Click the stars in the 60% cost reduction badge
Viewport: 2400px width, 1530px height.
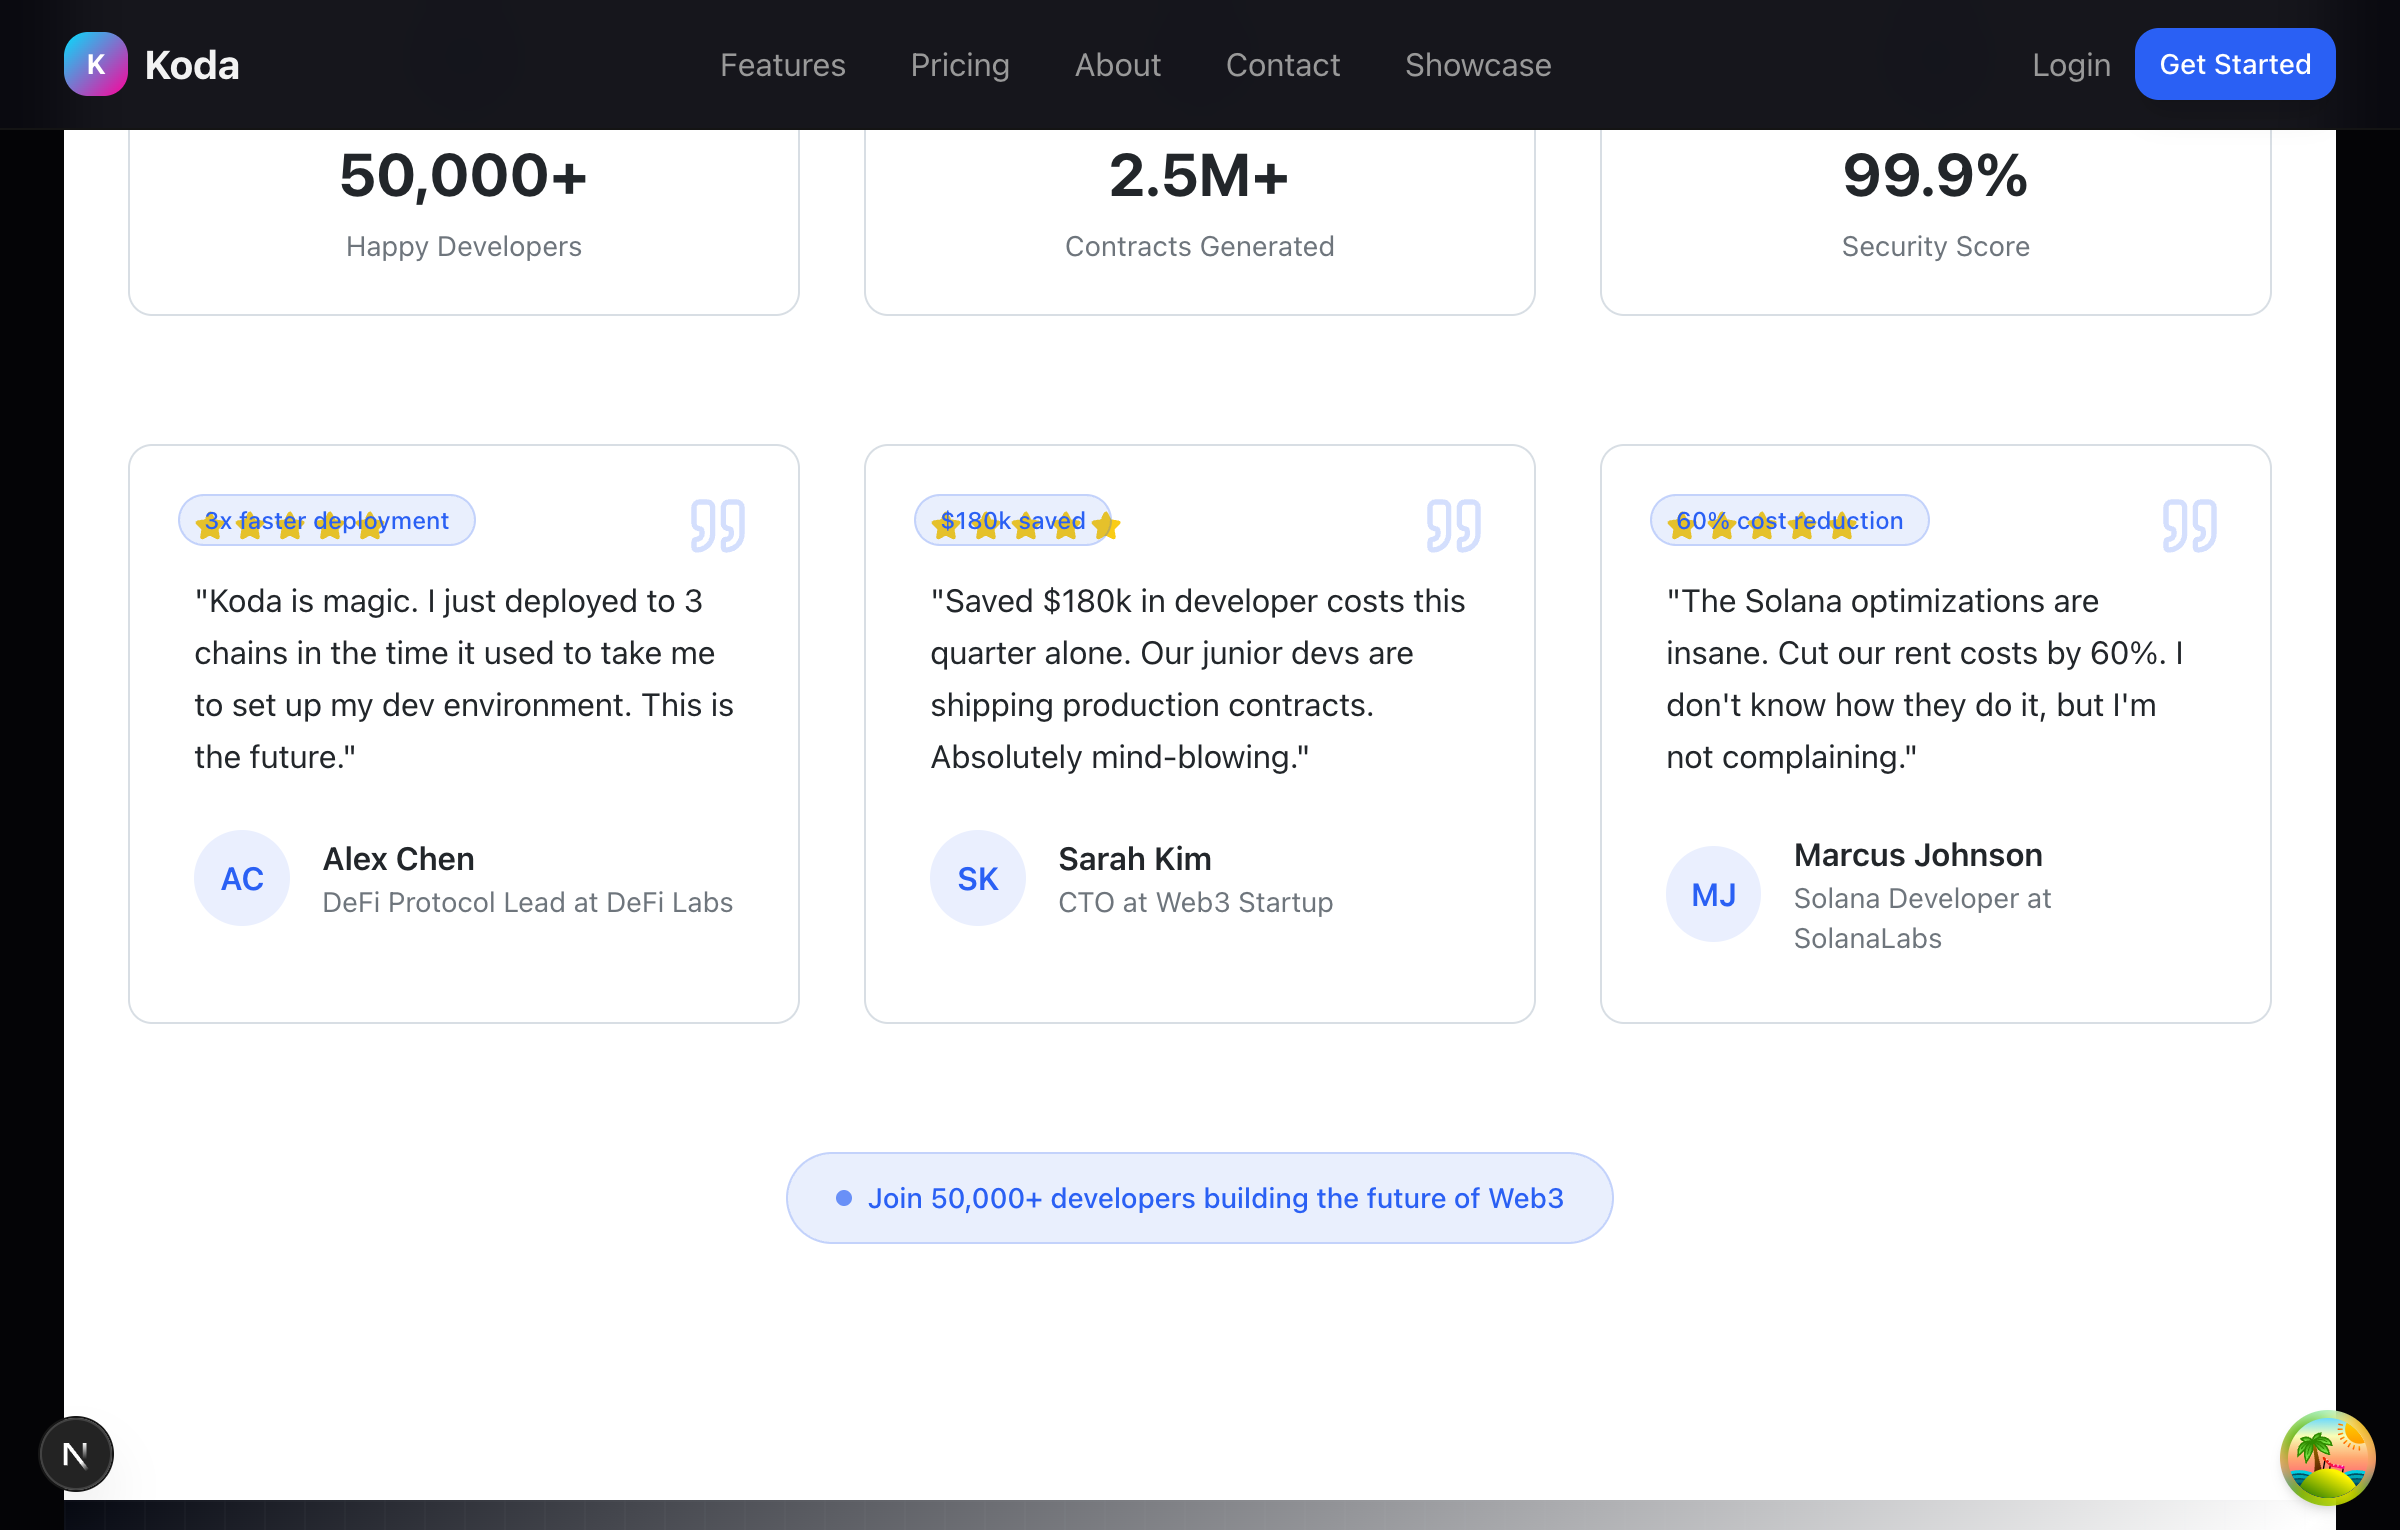coord(1762,525)
